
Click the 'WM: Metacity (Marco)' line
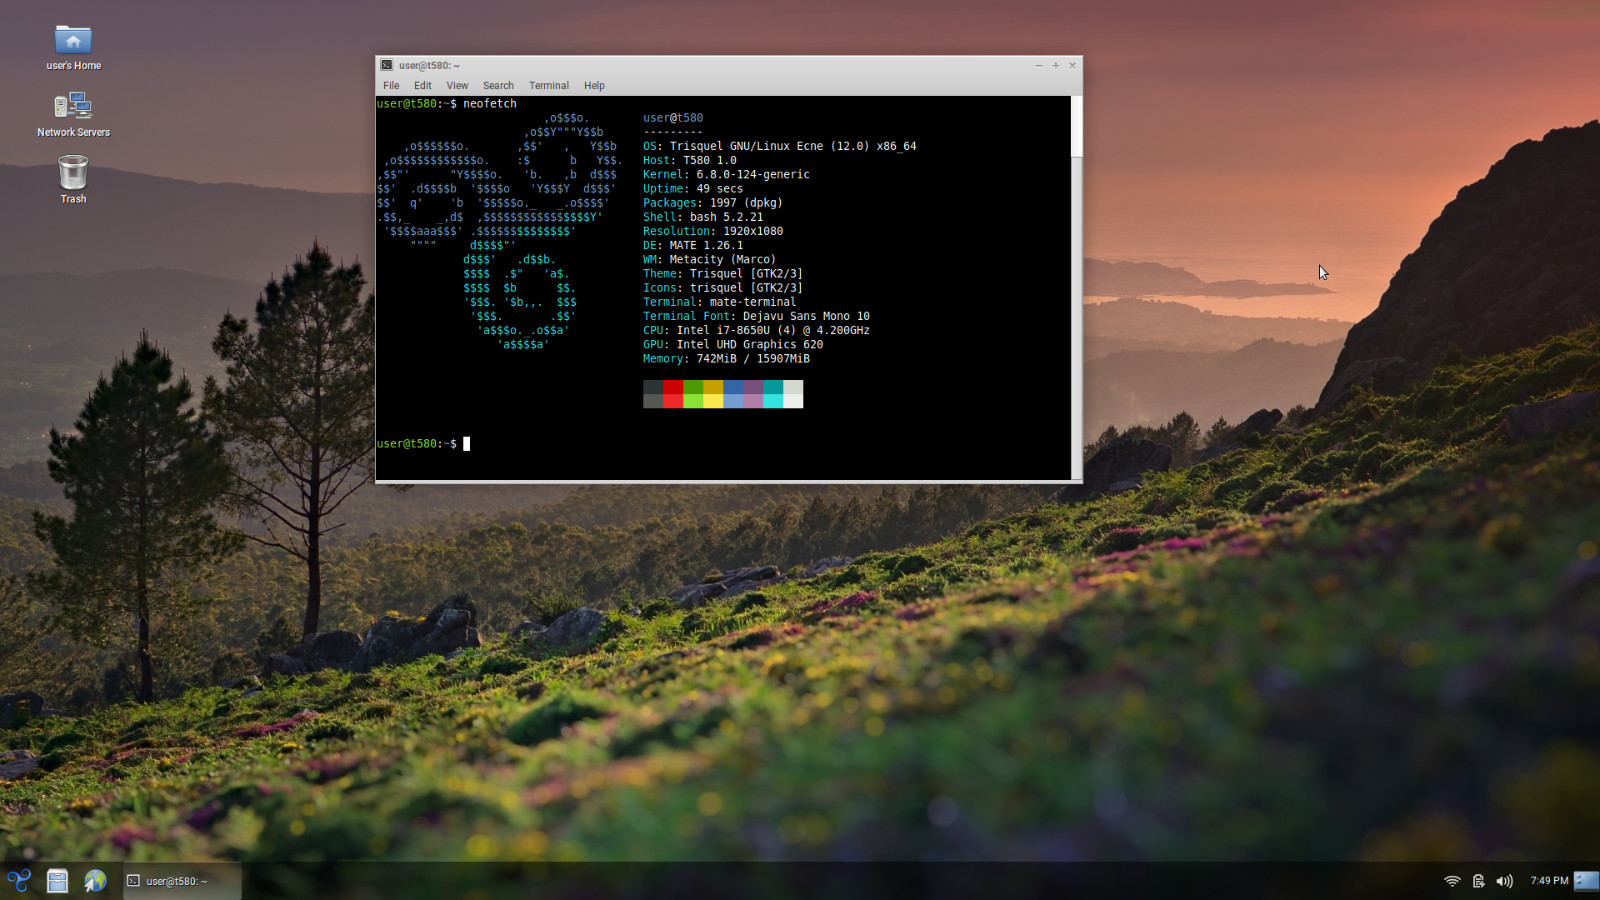tap(709, 259)
